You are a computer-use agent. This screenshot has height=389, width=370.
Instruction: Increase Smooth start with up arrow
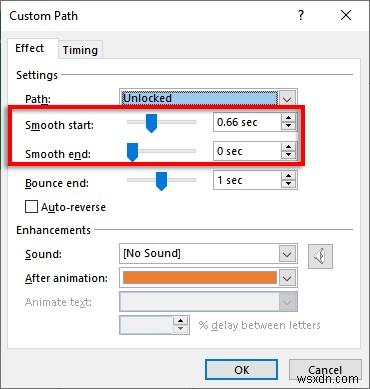tap(288, 118)
